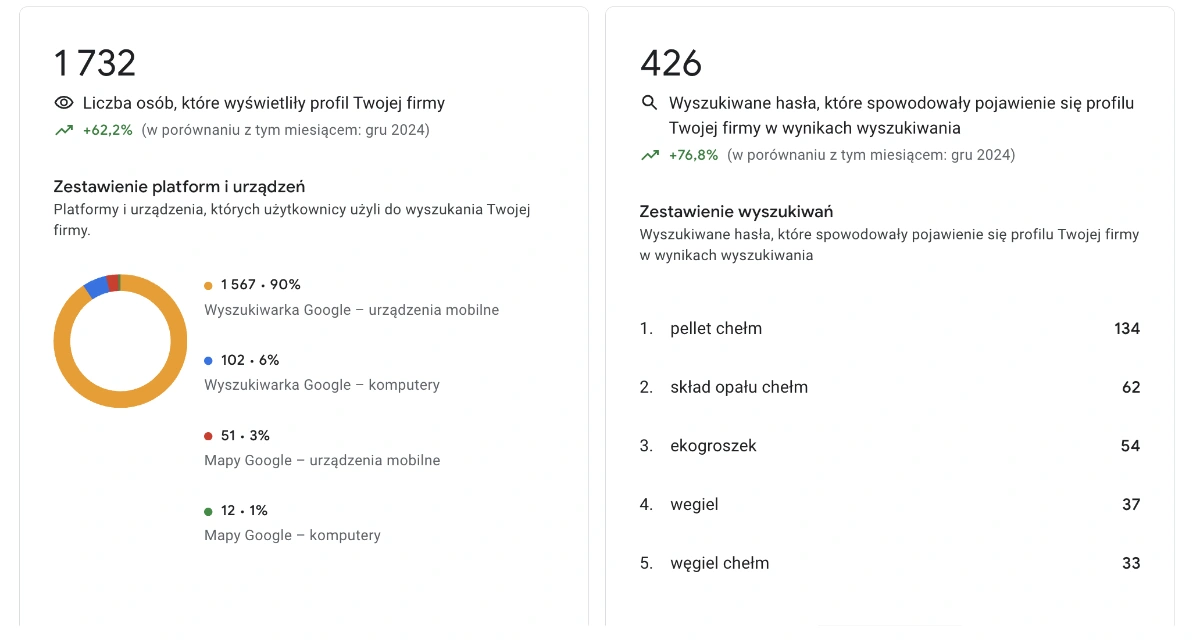Click the count 134 for pellet chełm
The image size is (1200, 643).
[x=1127, y=328]
